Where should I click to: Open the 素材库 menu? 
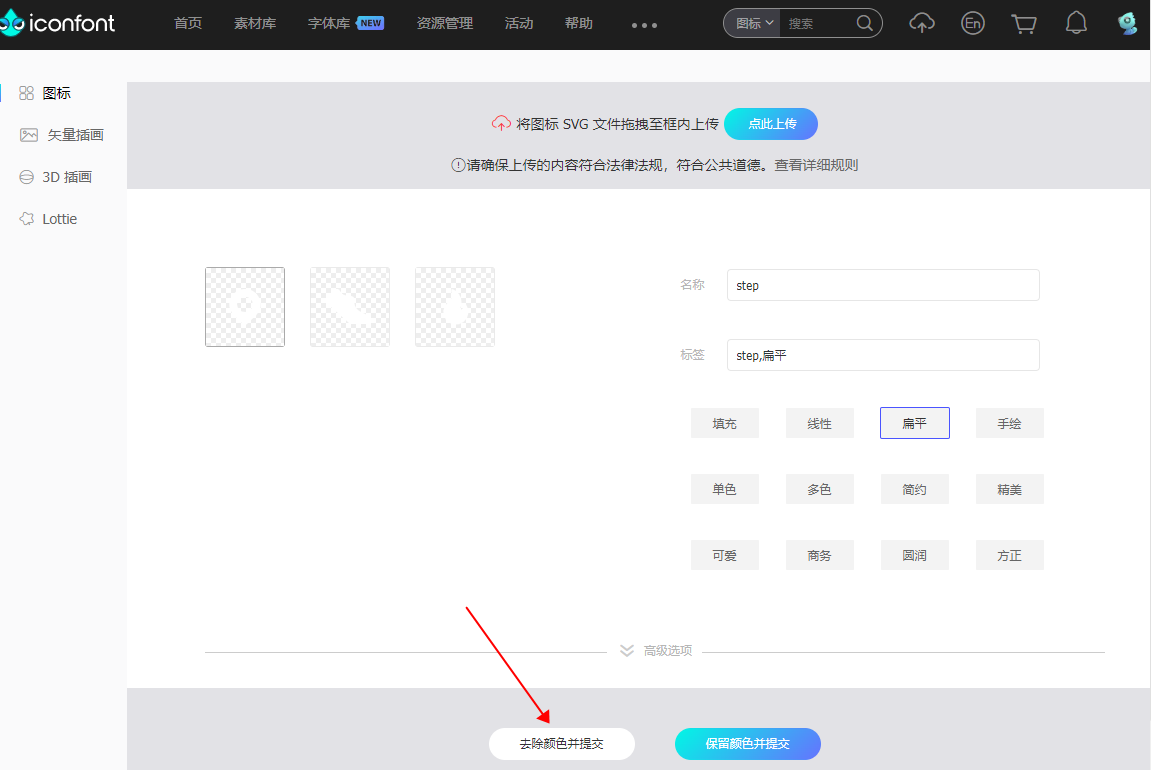click(255, 23)
